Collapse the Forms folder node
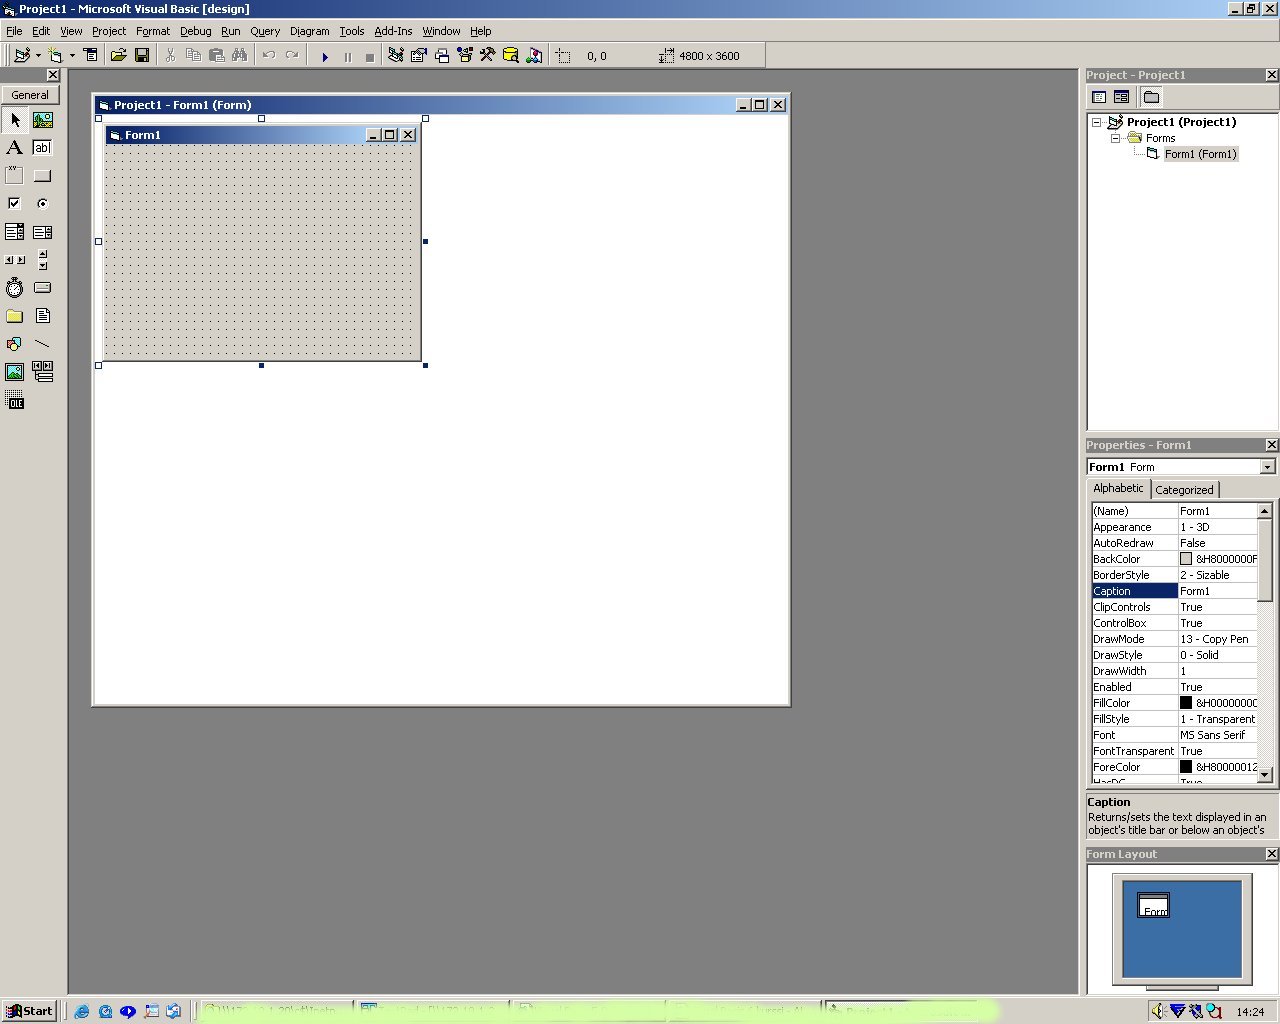1280x1024 pixels. click(x=1115, y=138)
